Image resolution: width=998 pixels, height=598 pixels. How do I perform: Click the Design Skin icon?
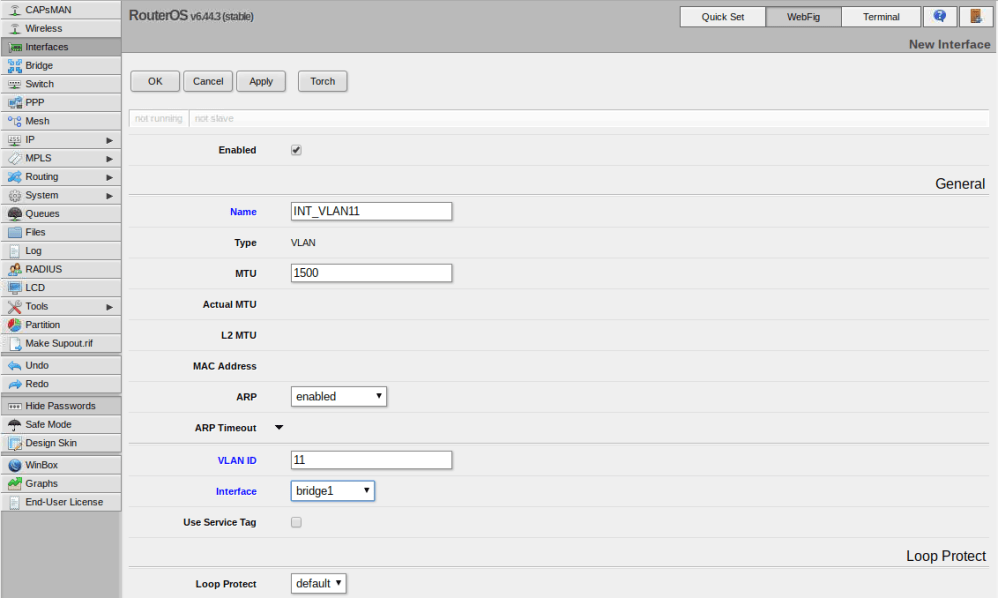(x=15, y=443)
